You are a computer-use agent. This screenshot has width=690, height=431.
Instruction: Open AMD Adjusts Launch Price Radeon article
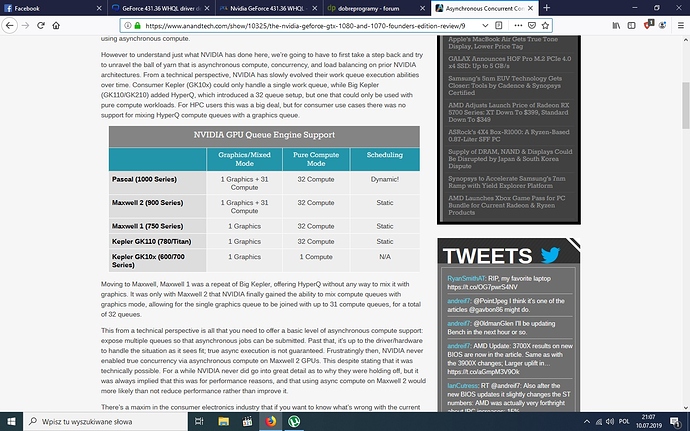pyautogui.click(x=509, y=112)
